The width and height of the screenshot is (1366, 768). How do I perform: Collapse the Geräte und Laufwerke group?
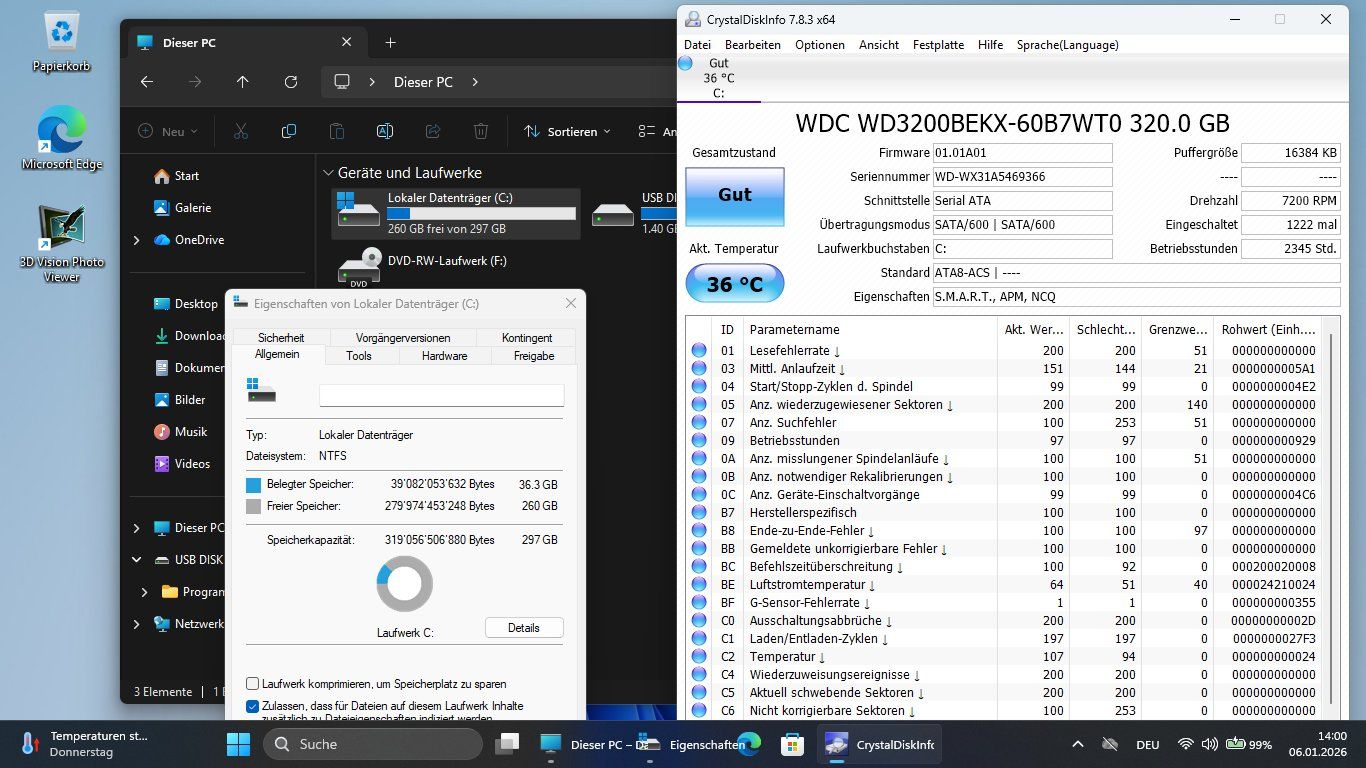click(x=328, y=173)
